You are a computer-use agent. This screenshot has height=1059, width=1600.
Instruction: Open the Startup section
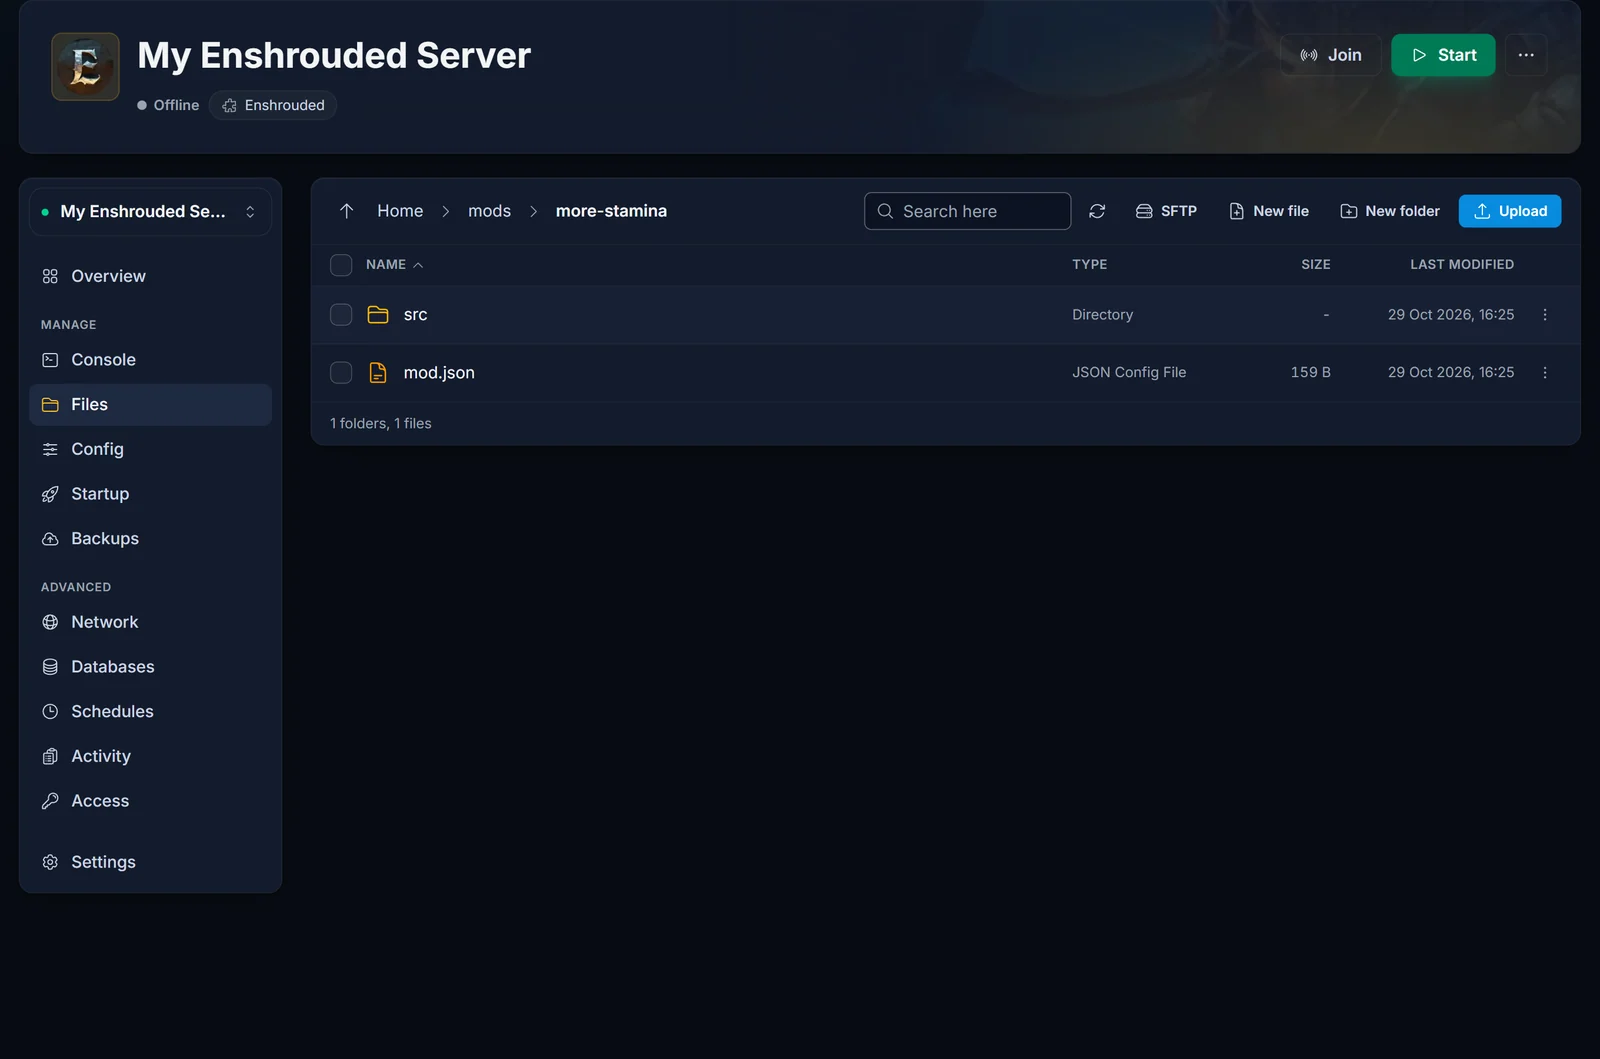[x=150, y=494]
